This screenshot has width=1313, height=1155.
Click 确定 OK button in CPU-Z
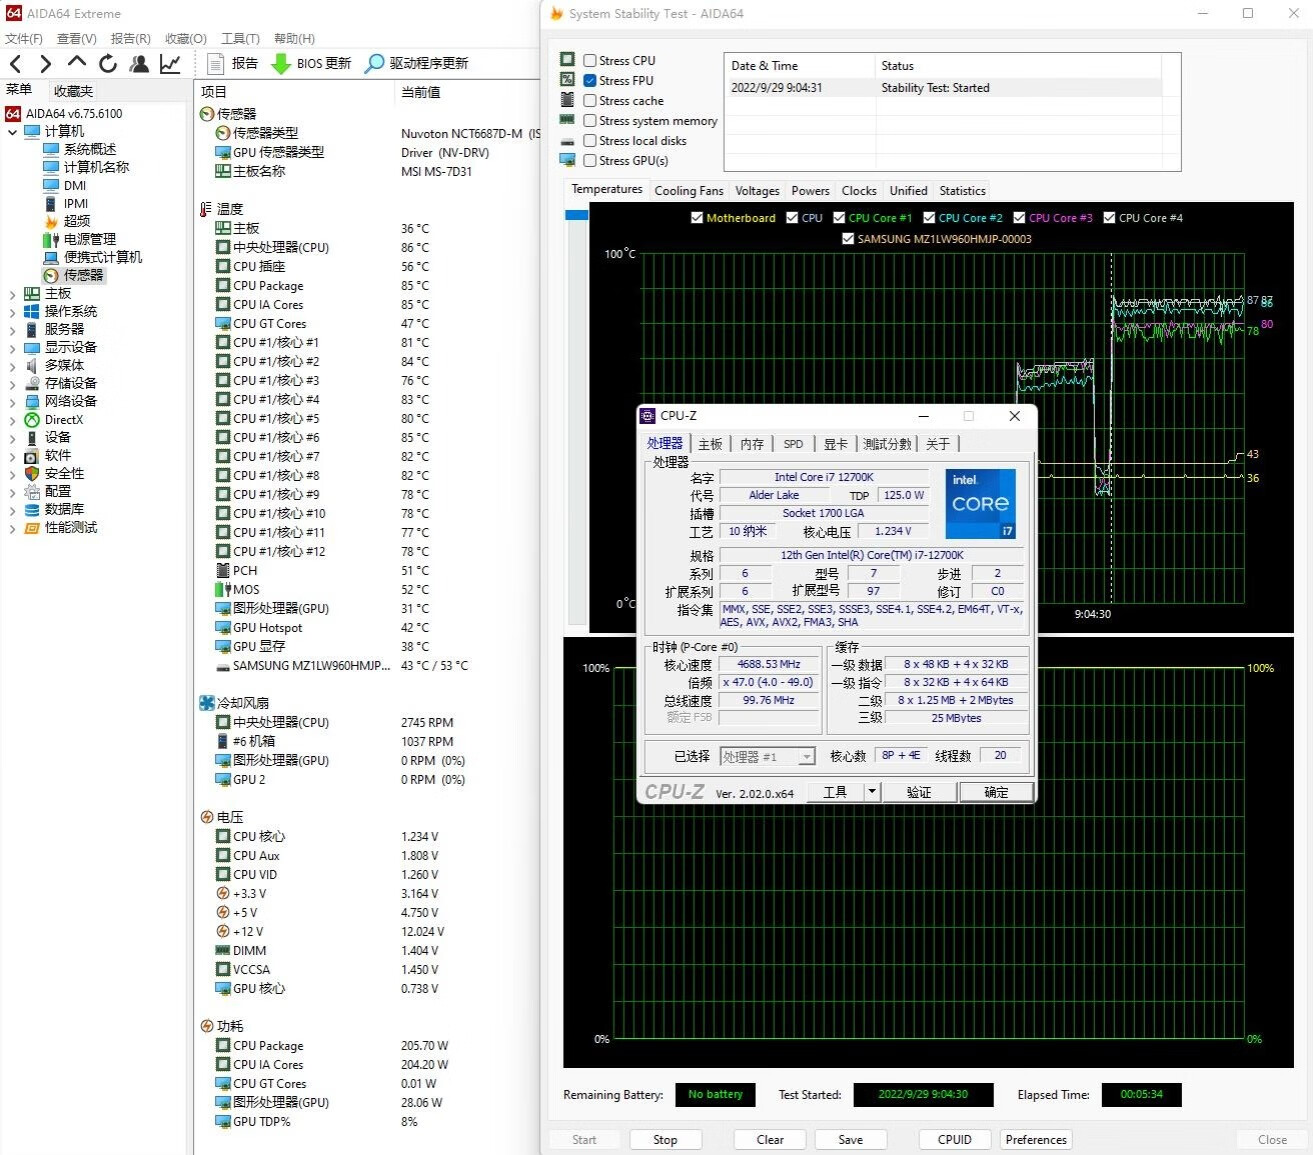pyautogui.click(x=996, y=792)
